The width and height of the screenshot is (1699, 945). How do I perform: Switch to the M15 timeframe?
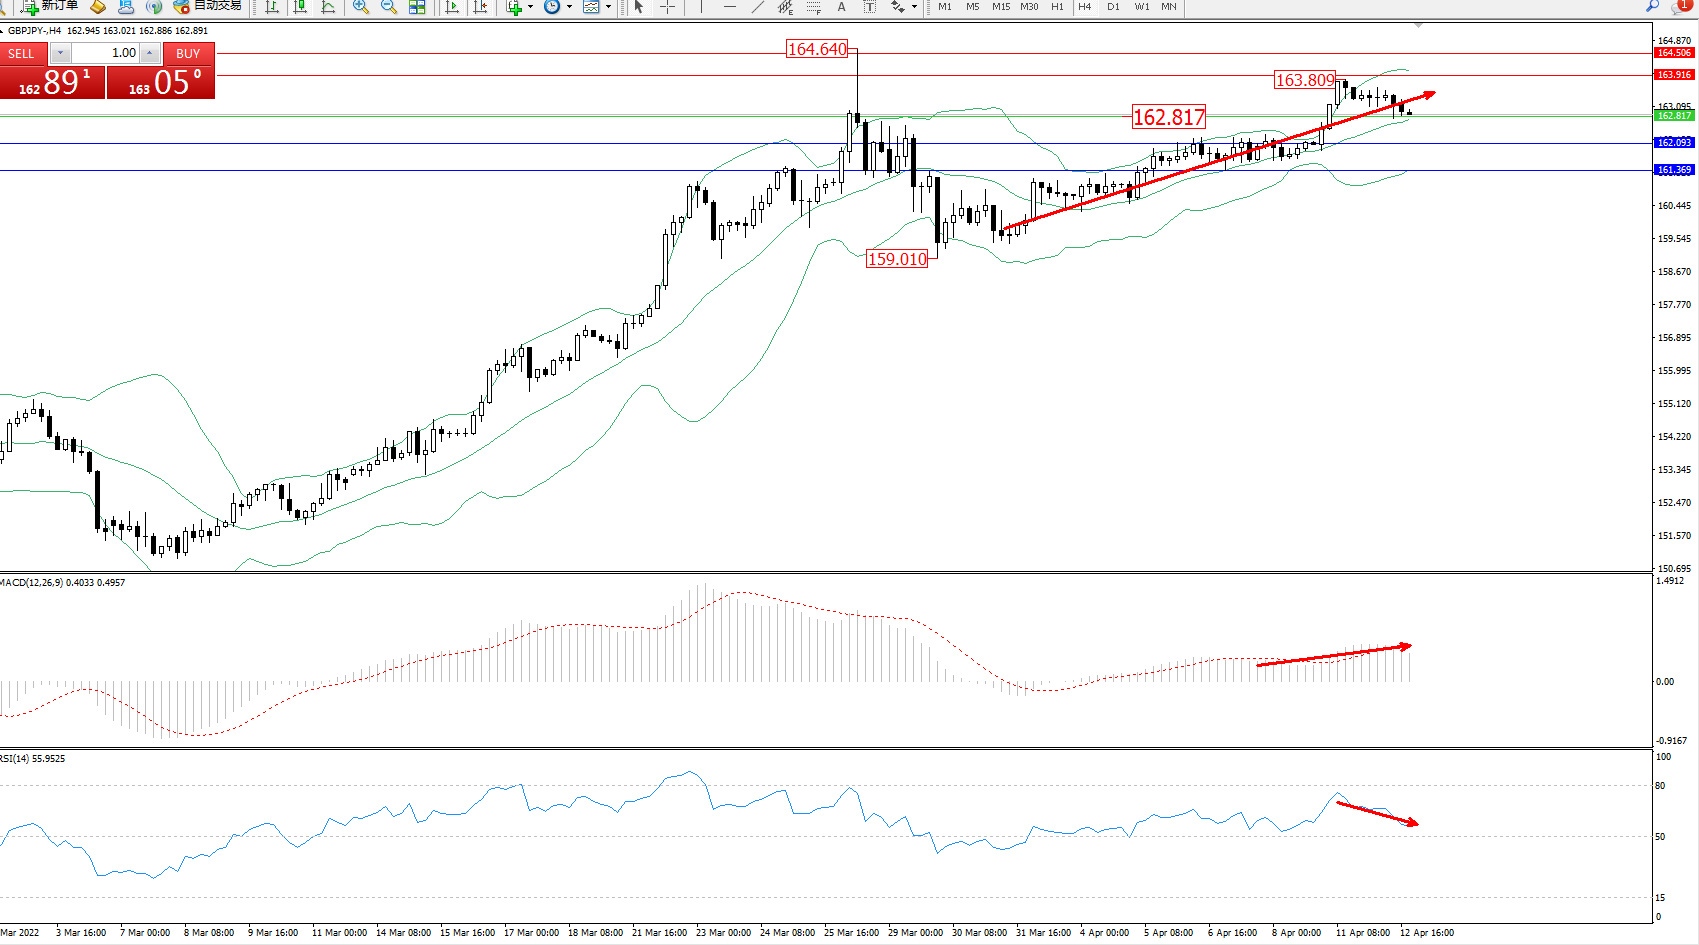click(1000, 7)
